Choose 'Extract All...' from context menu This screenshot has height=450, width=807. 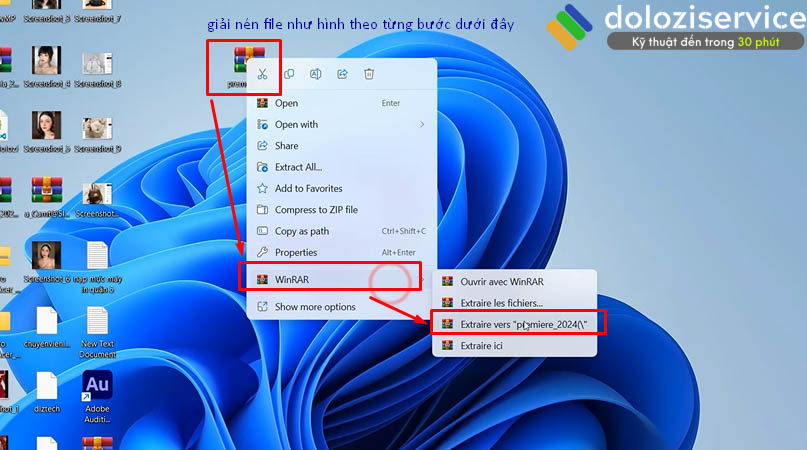[342, 167]
